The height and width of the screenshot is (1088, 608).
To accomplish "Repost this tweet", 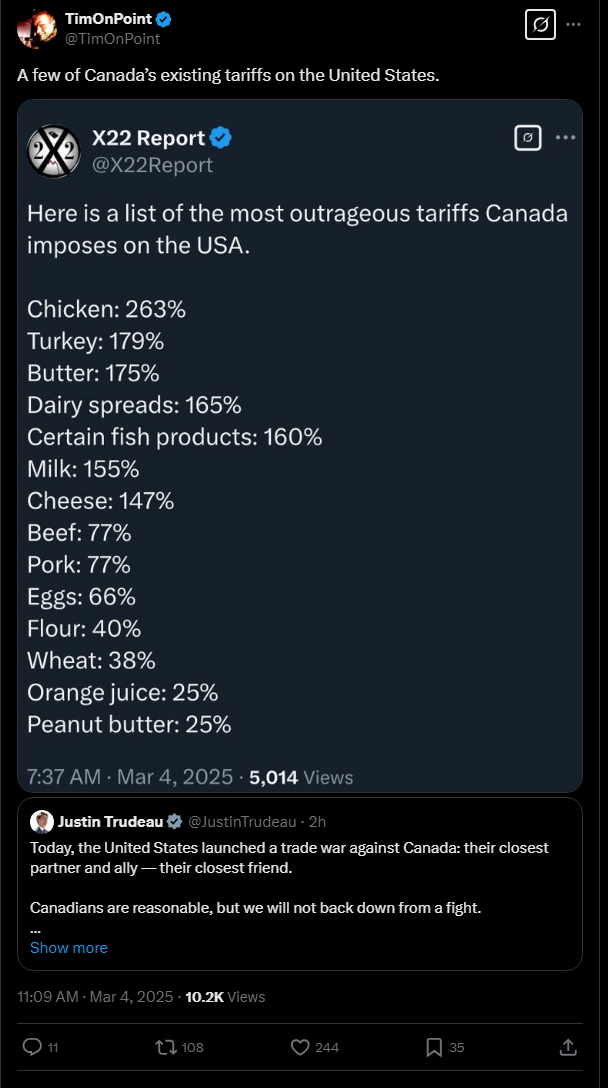I will (165, 1047).
